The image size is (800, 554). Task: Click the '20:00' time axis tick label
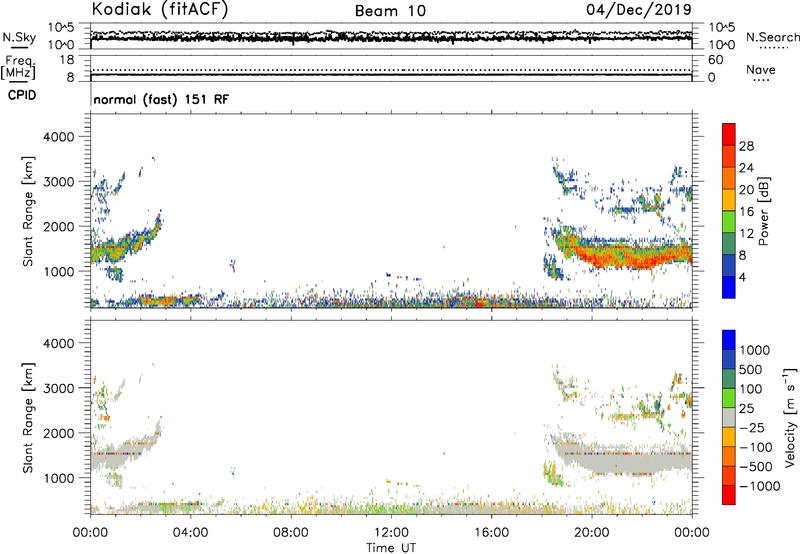coord(591,533)
